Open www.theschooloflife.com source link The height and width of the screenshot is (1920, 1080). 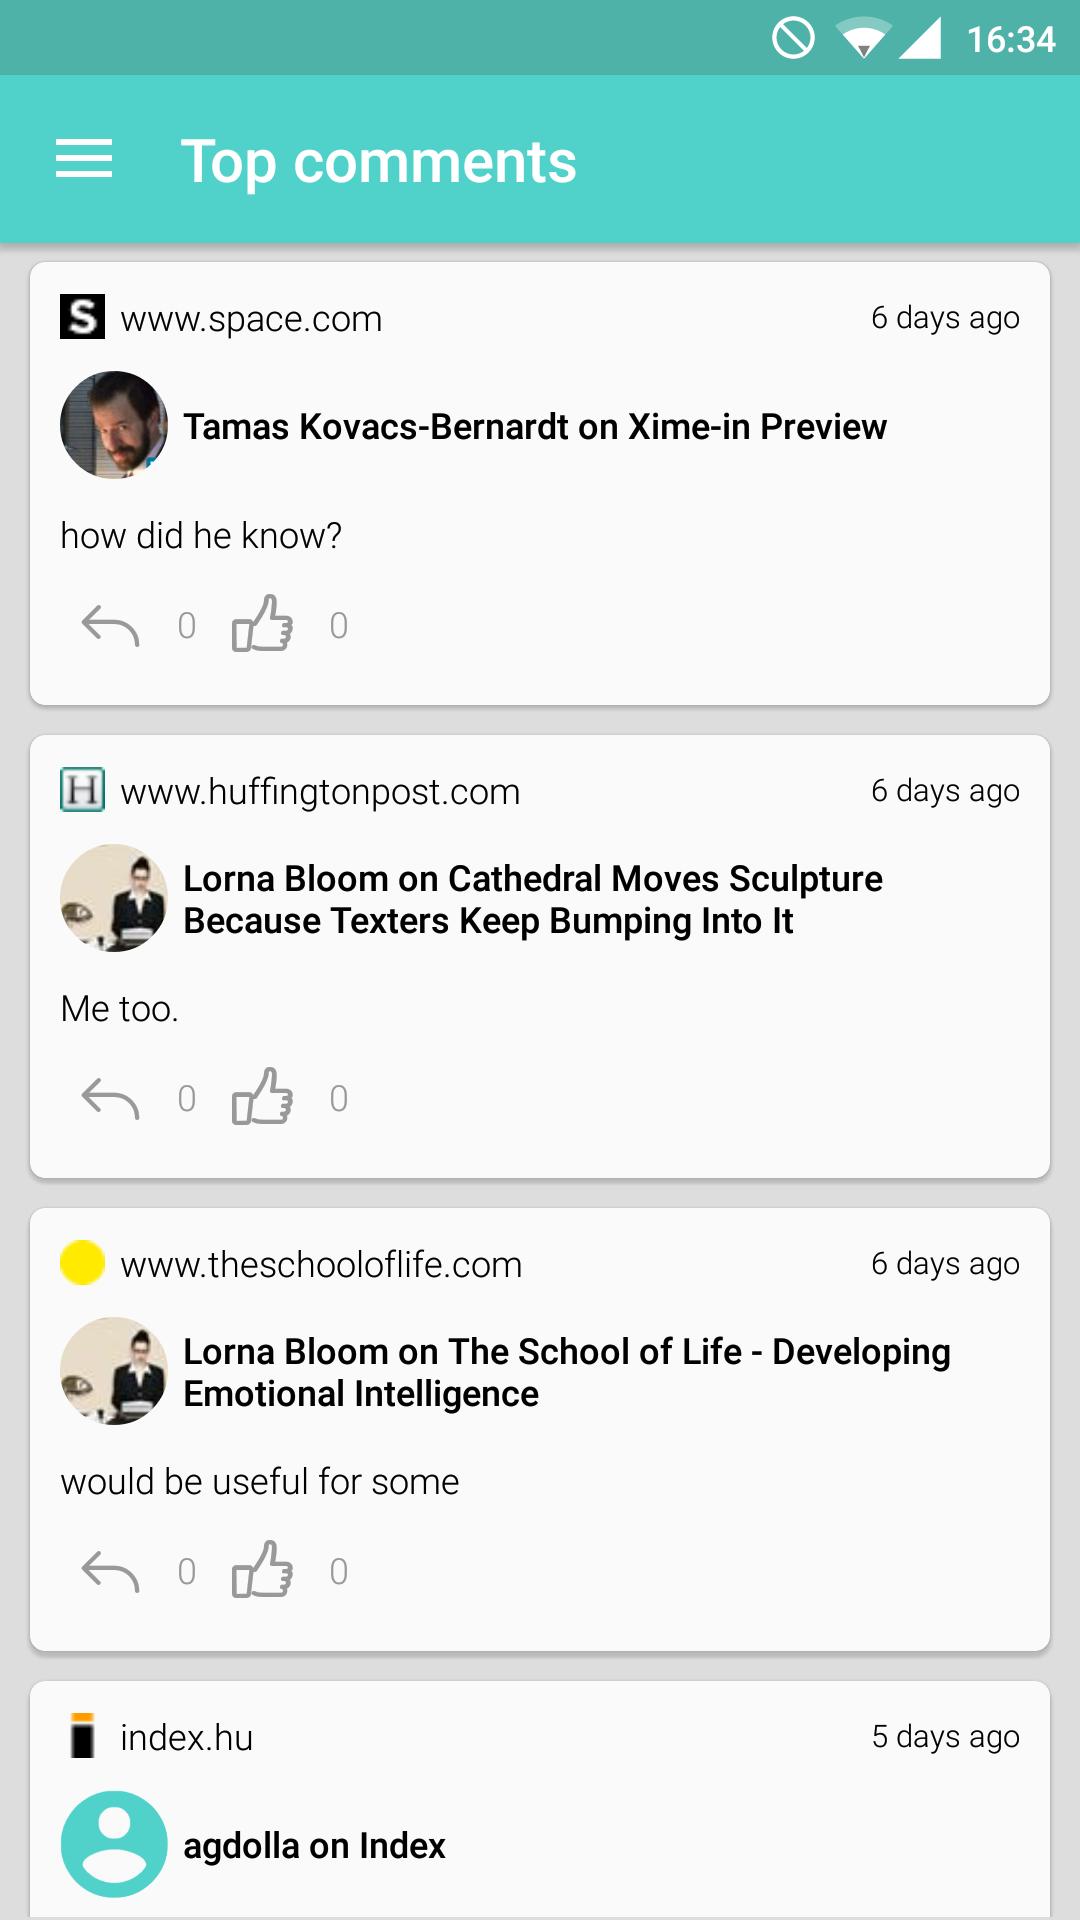[321, 1265]
